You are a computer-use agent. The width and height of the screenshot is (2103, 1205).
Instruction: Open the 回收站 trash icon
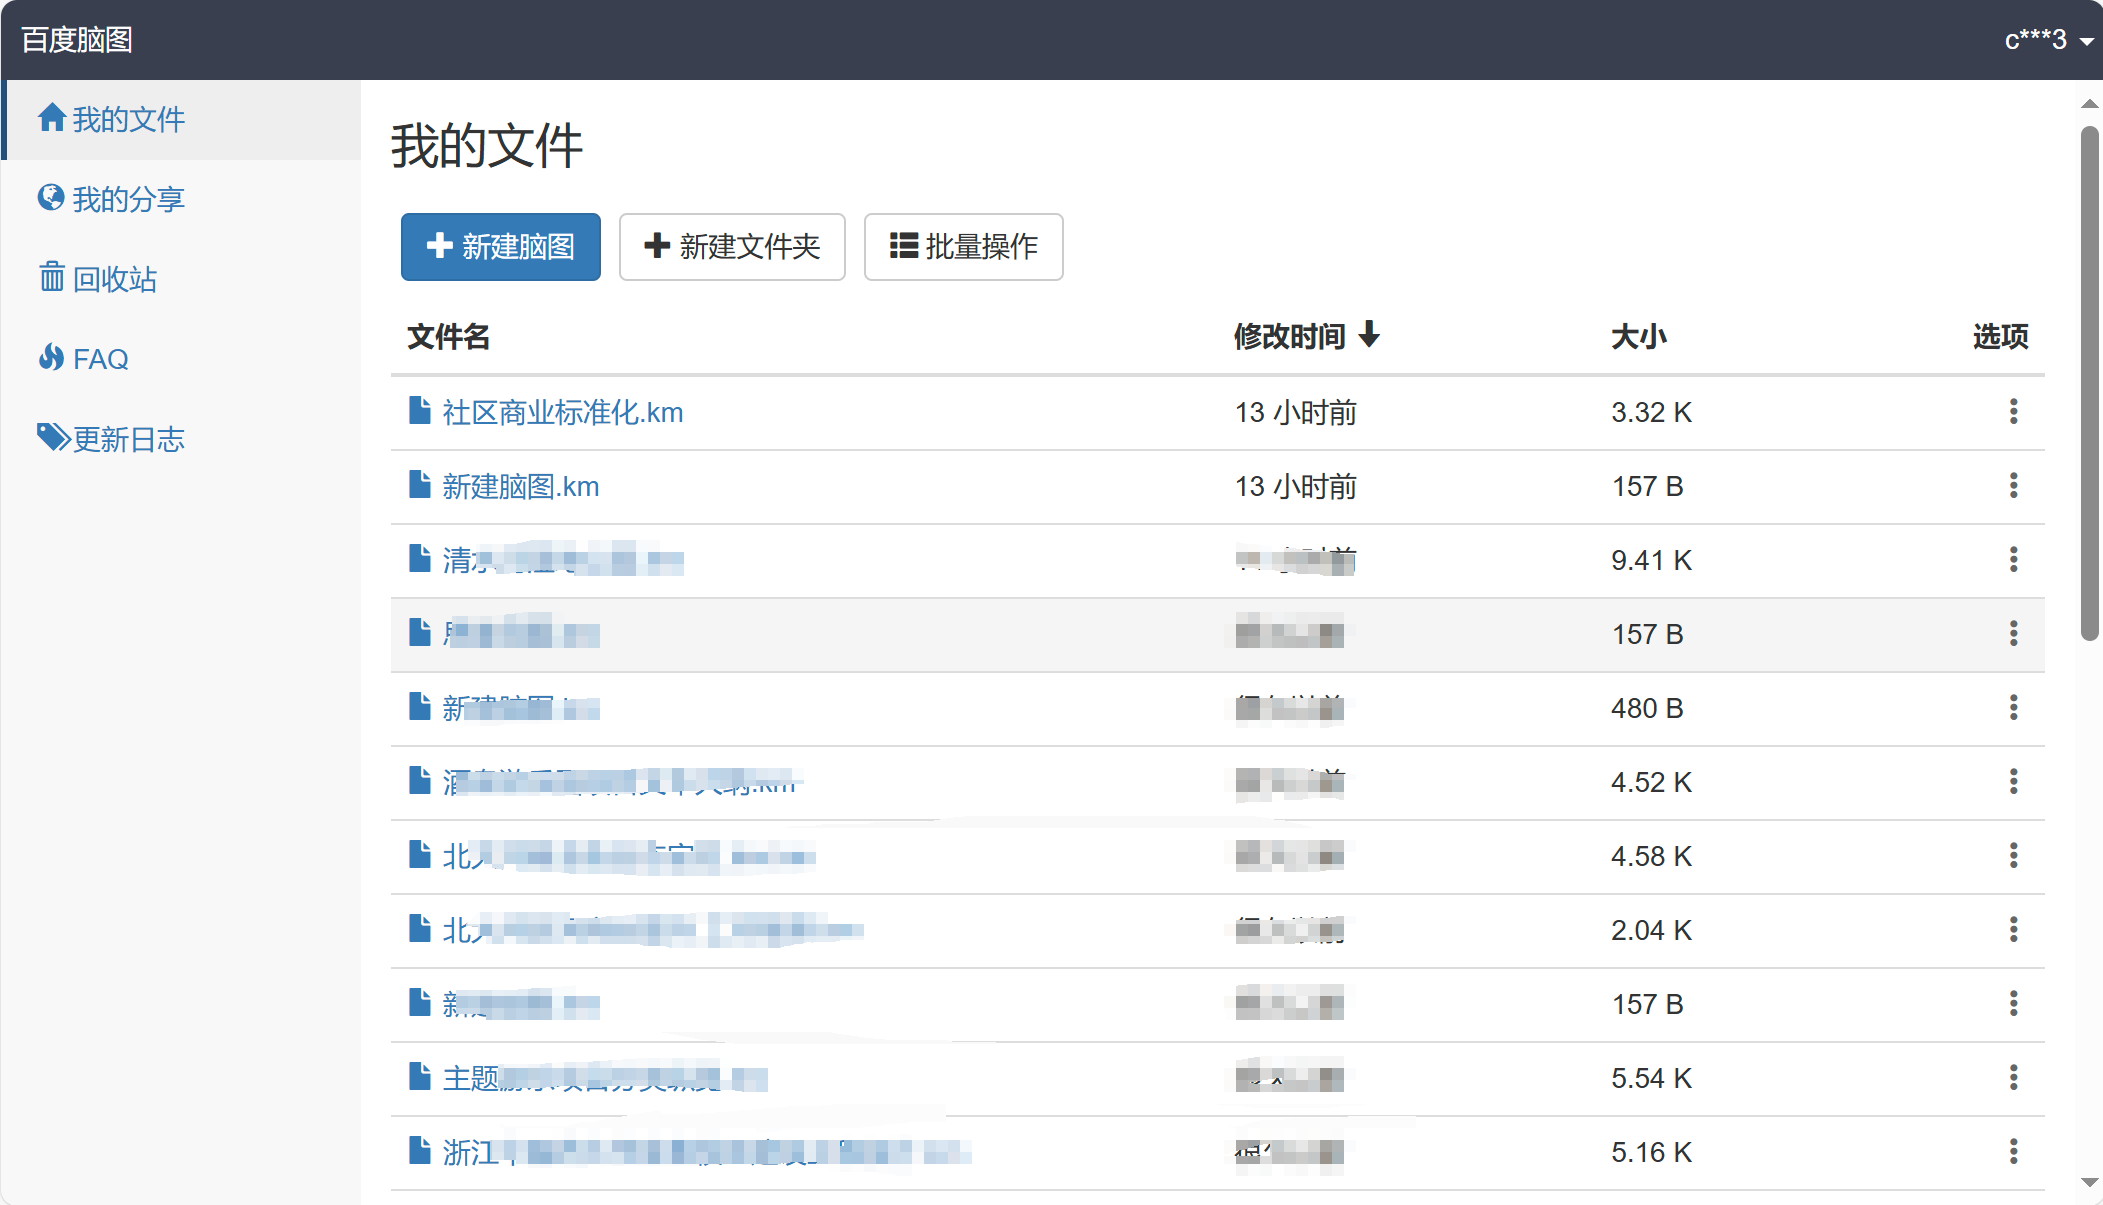coord(52,278)
